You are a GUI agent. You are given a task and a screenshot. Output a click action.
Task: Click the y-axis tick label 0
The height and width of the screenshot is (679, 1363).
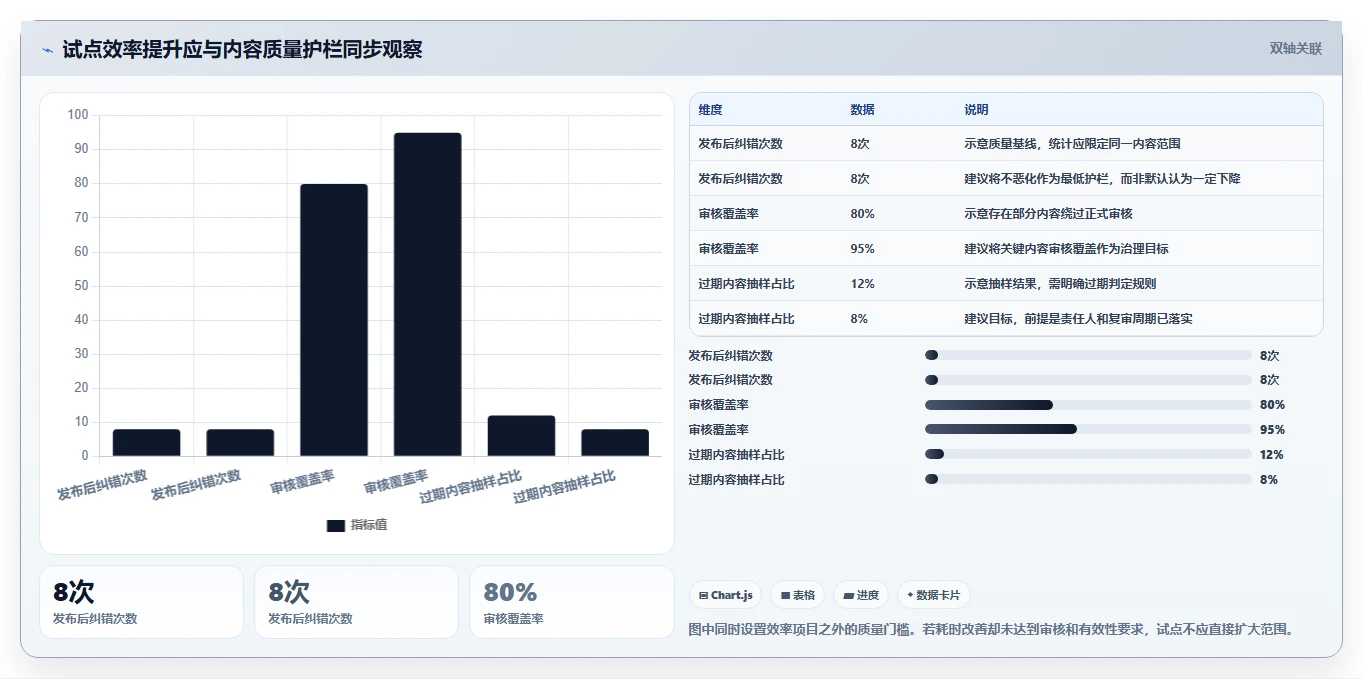85,456
